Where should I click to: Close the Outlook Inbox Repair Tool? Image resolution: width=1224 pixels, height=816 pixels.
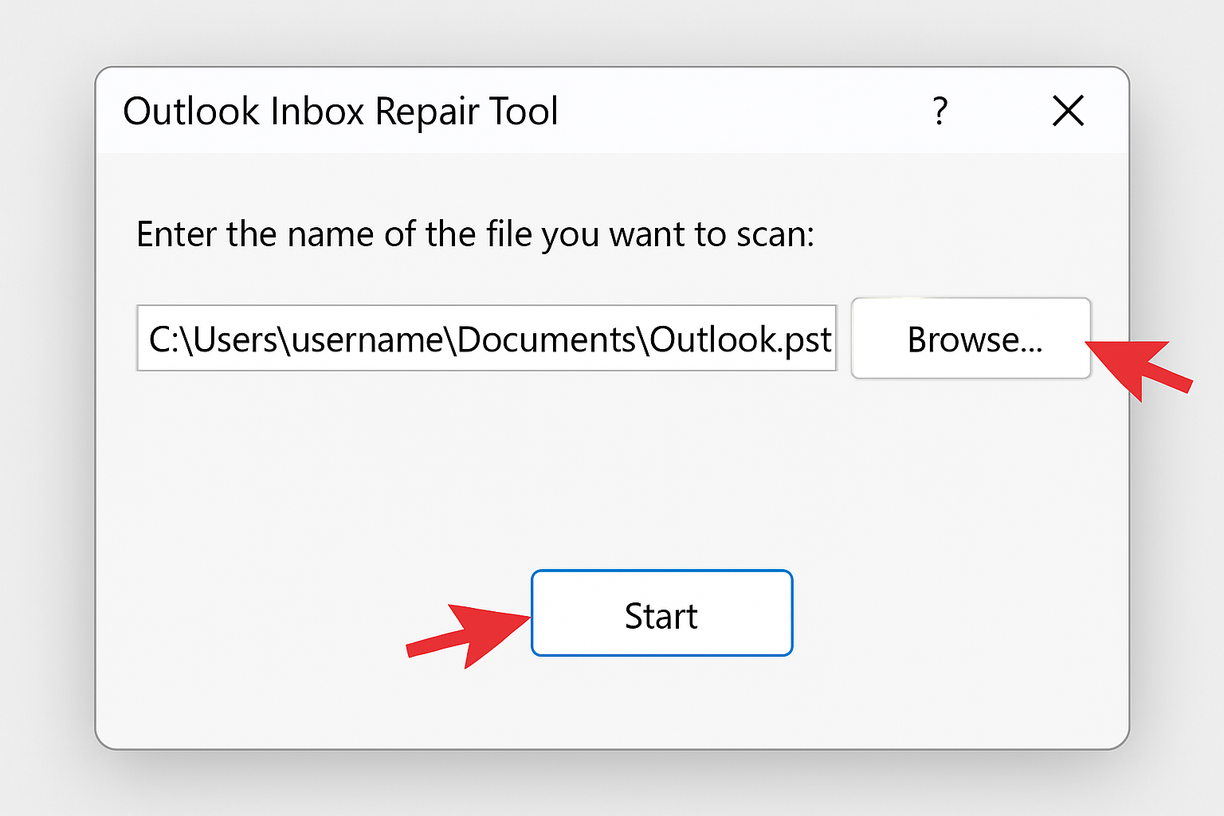1068,112
